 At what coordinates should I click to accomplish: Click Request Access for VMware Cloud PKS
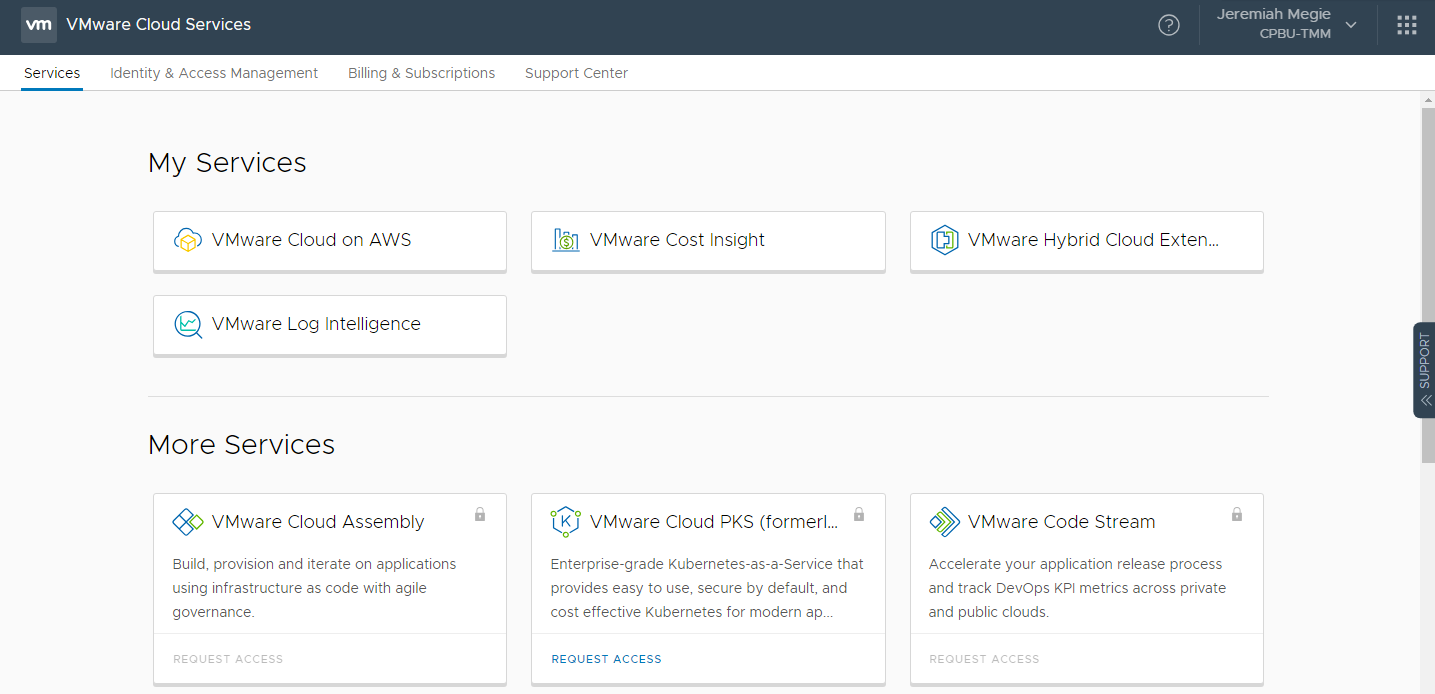tap(606, 659)
